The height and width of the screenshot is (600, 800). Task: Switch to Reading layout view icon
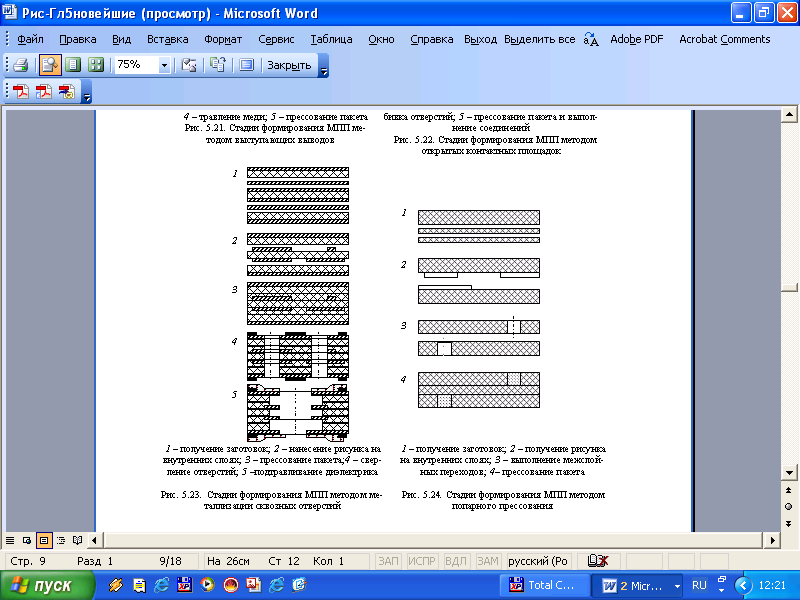(78, 540)
